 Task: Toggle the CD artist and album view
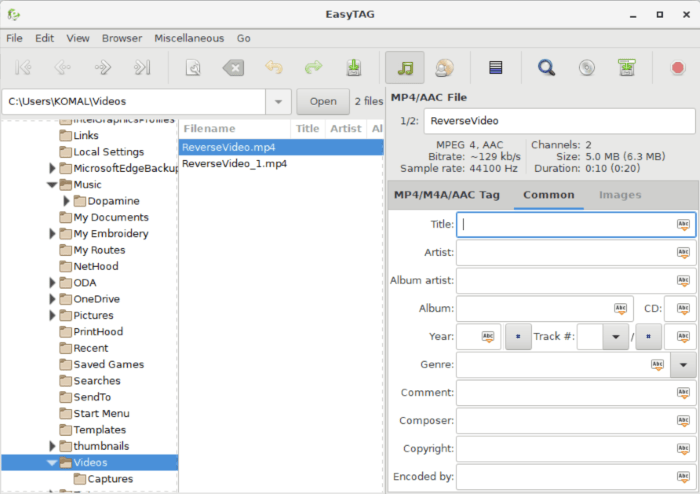[x=445, y=68]
